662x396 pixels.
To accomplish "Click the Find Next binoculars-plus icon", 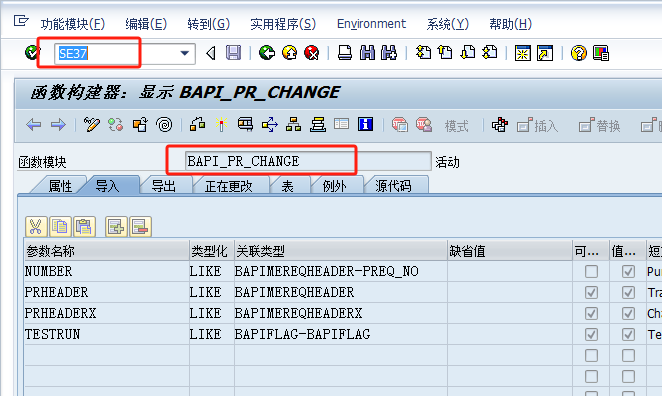I will pos(389,53).
